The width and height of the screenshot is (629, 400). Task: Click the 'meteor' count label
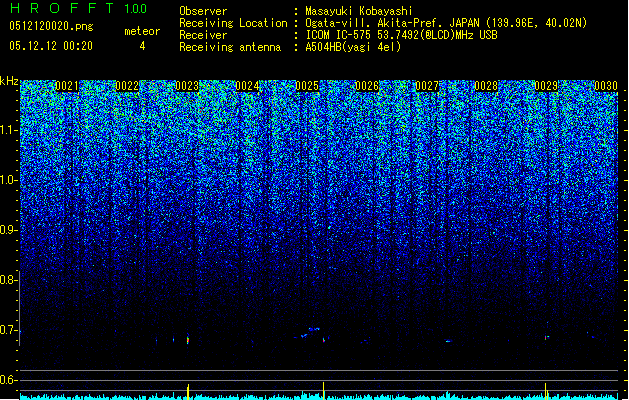(x=142, y=31)
